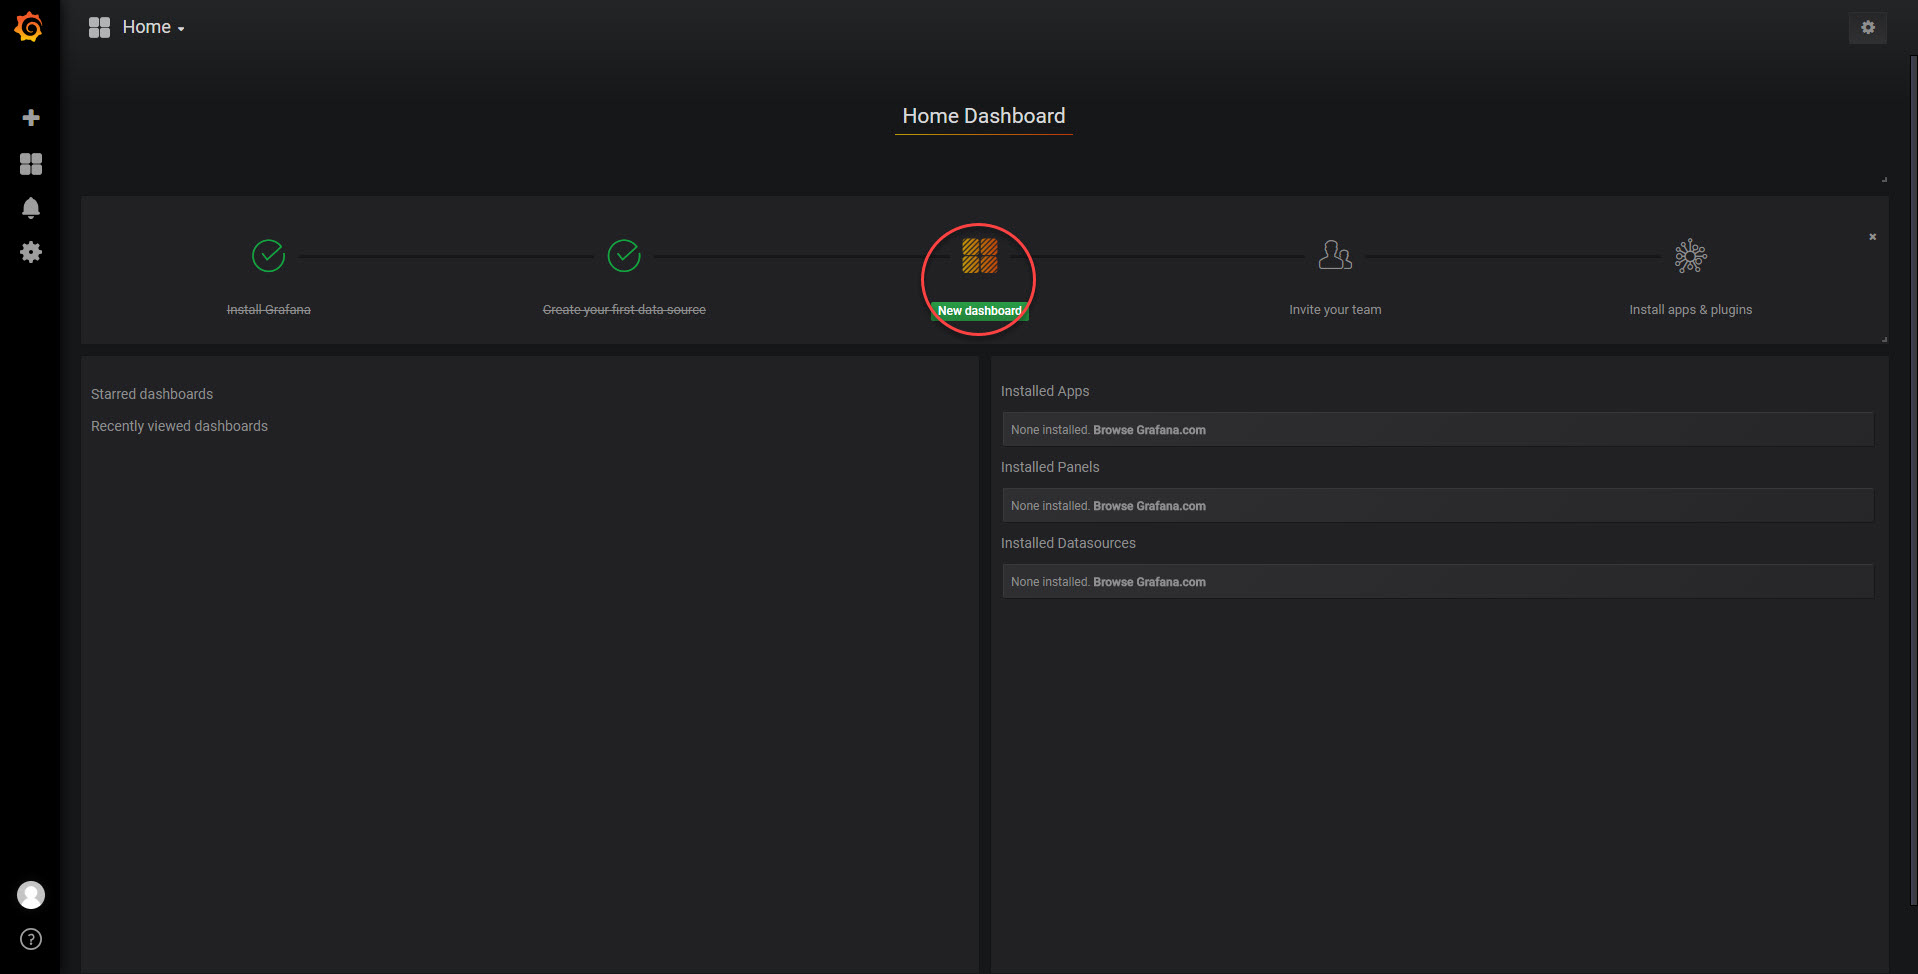Click the Grafana logo icon
Viewport: 1918px width, 974px height.
tap(29, 27)
